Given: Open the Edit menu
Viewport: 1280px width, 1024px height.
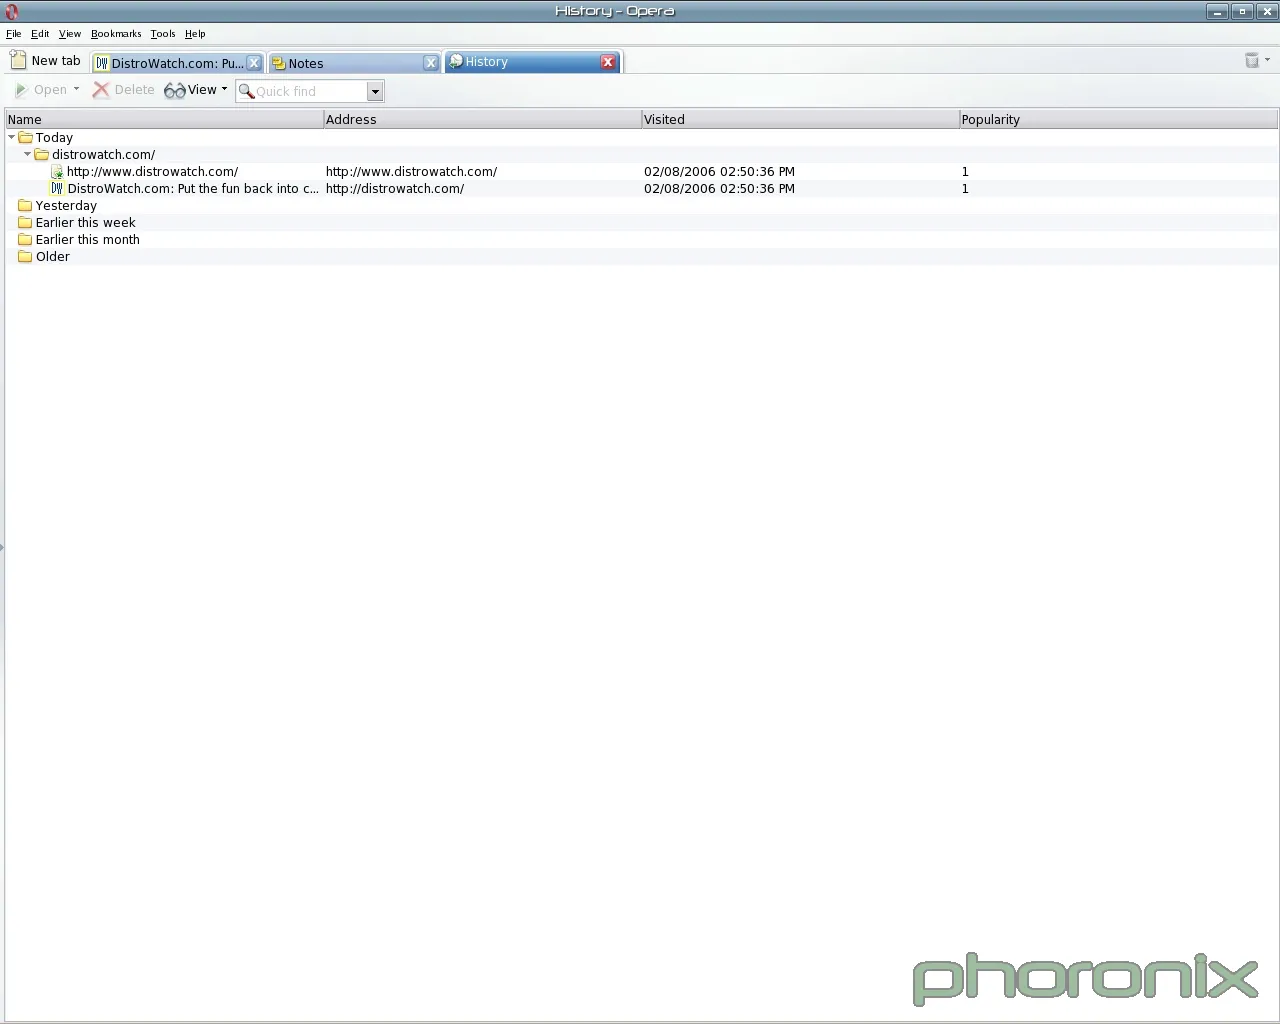Looking at the screenshot, I should (40, 34).
